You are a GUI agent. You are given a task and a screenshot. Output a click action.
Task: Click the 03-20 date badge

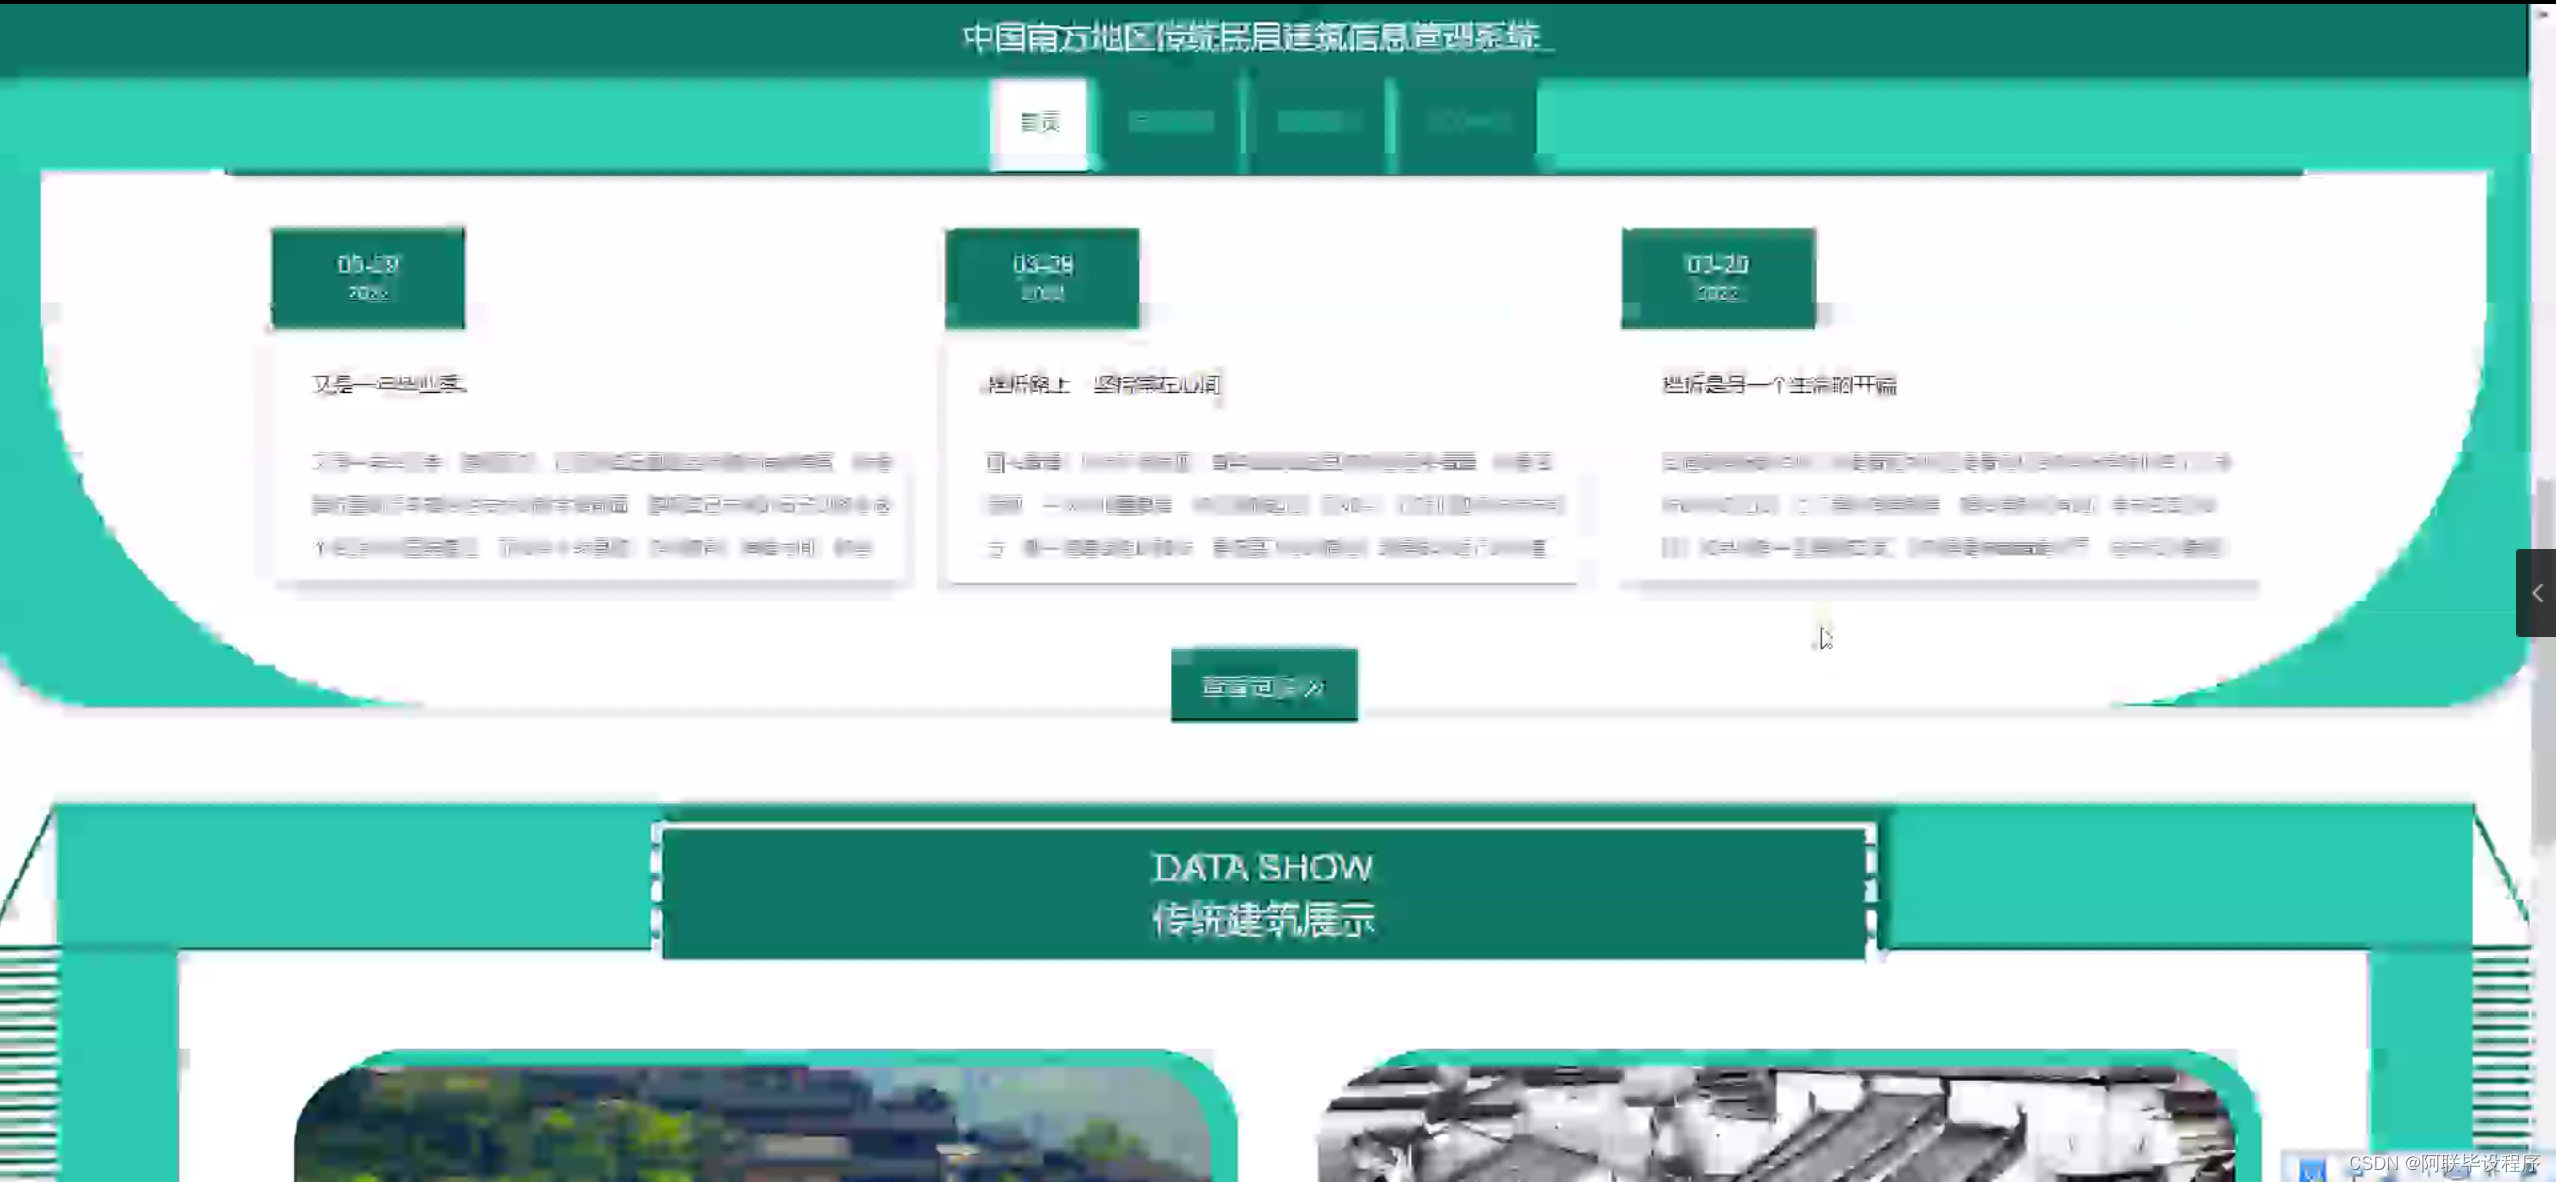pyautogui.click(x=1717, y=278)
